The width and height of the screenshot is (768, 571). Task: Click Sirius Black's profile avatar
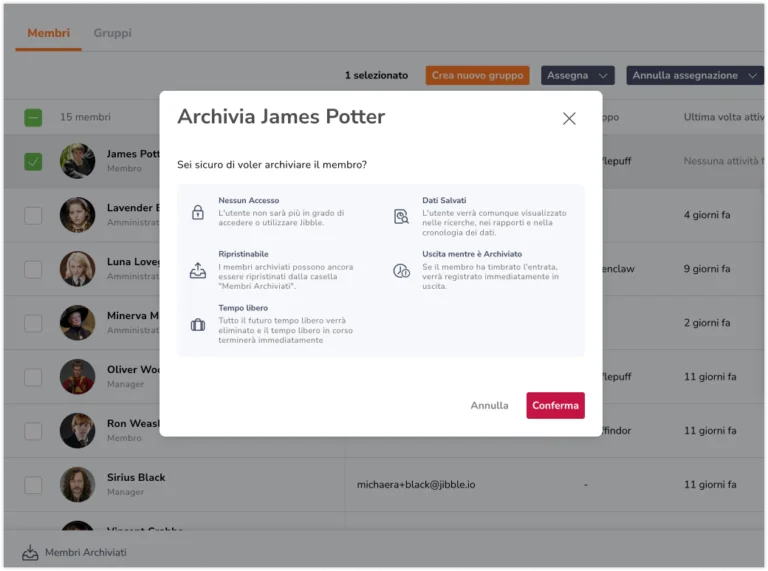[x=77, y=484]
